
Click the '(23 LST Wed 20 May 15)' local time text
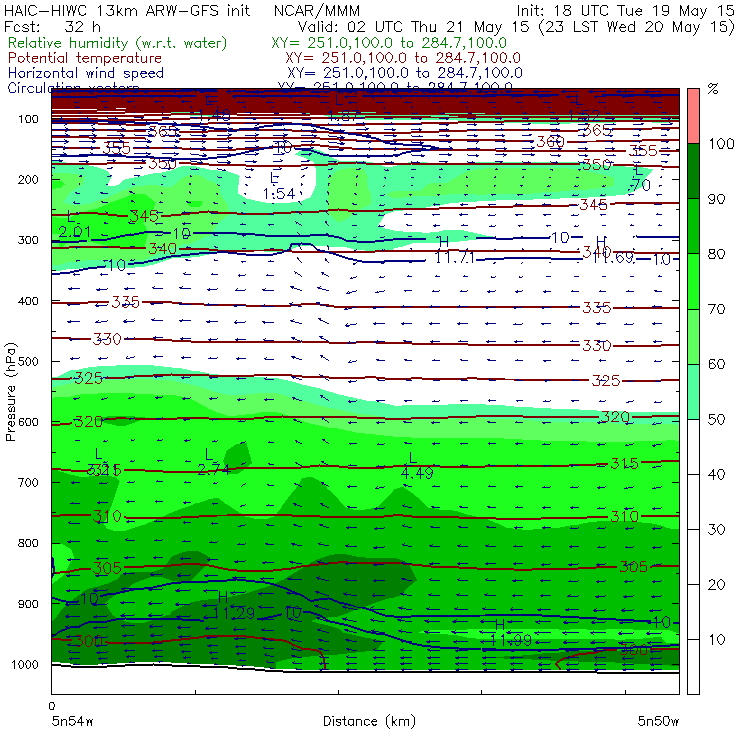(x=637, y=27)
